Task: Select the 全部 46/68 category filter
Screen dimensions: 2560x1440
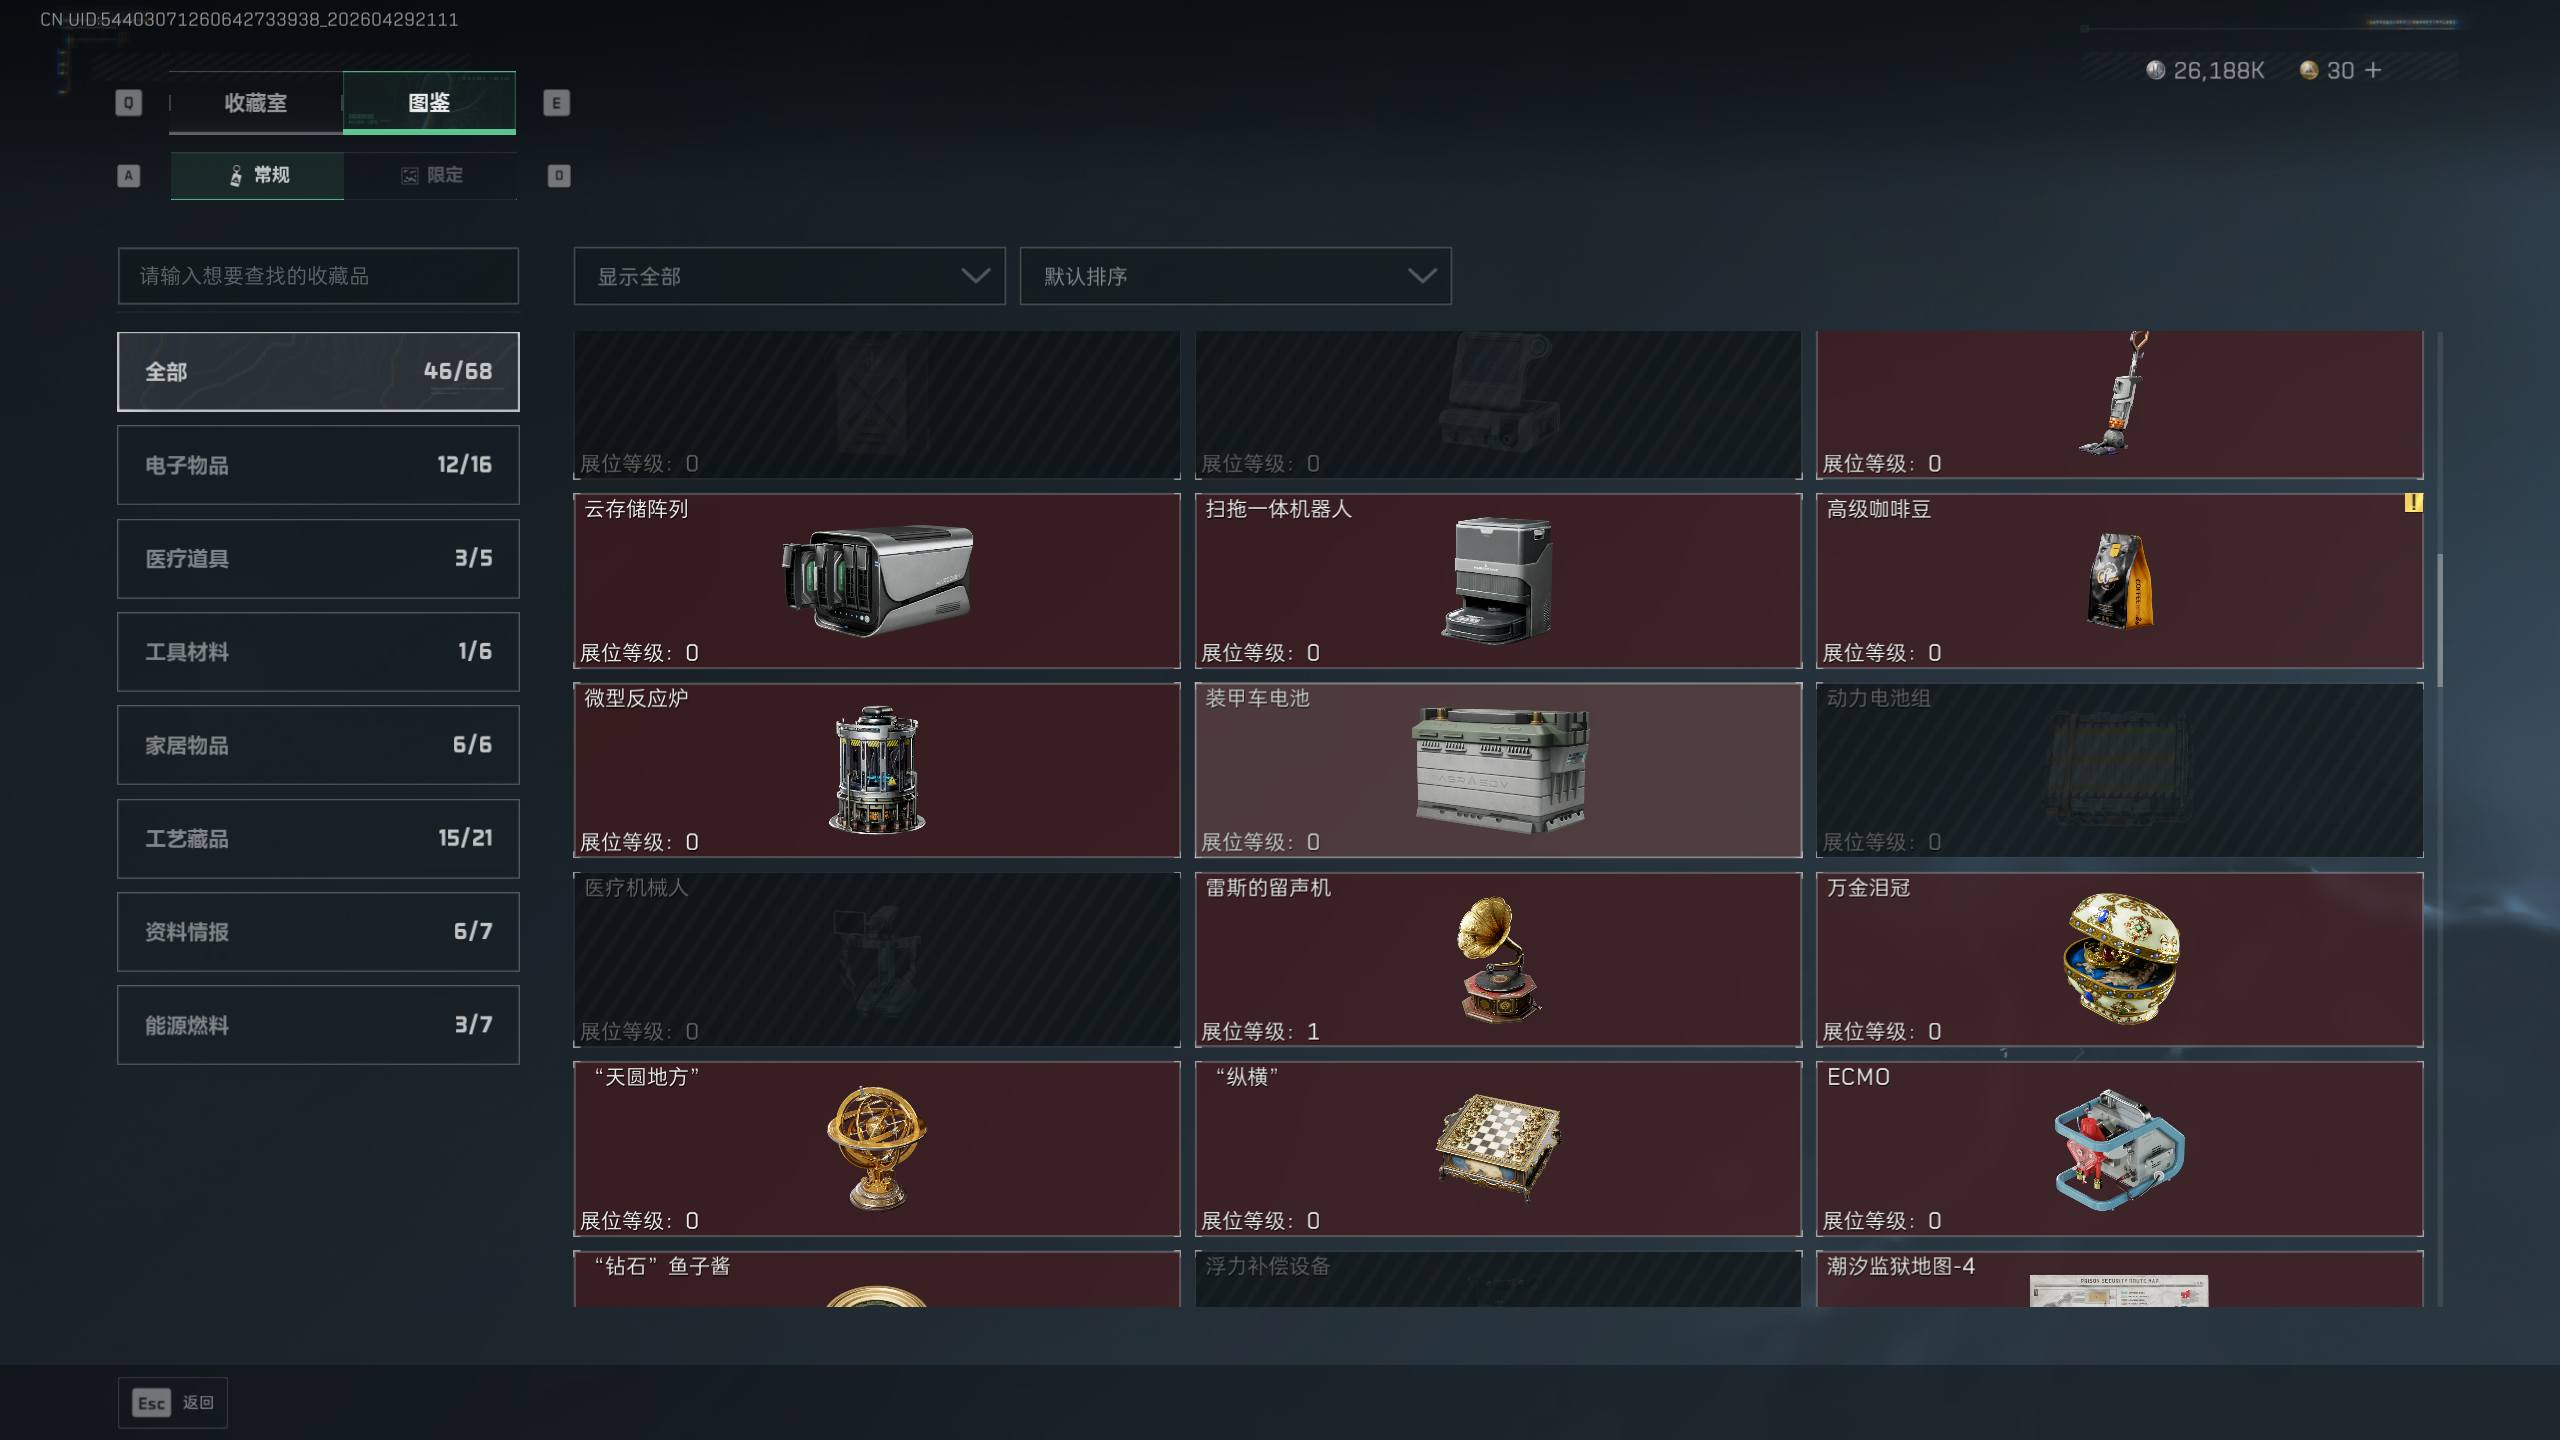Action: [318, 372]
